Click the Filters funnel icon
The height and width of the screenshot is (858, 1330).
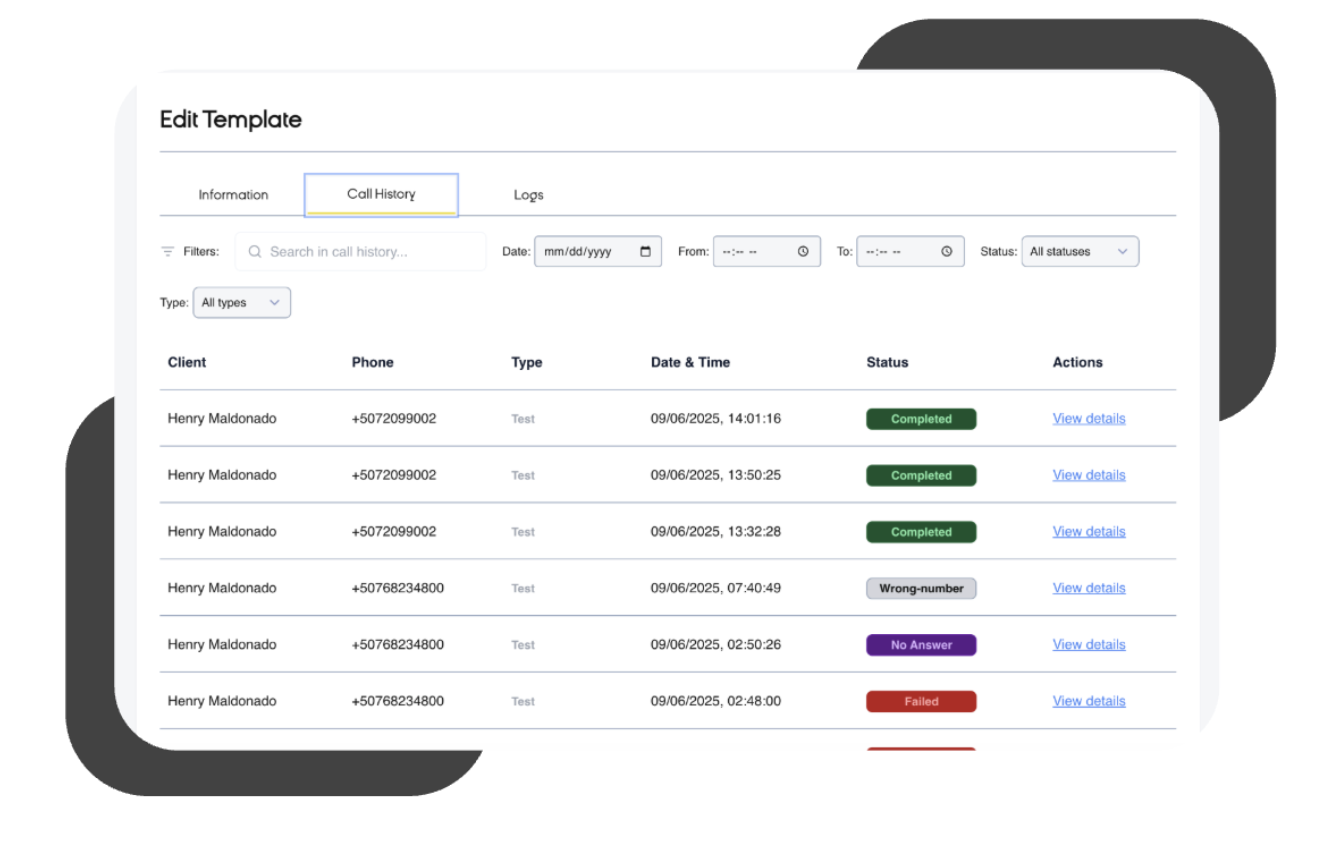pos(168,252)
